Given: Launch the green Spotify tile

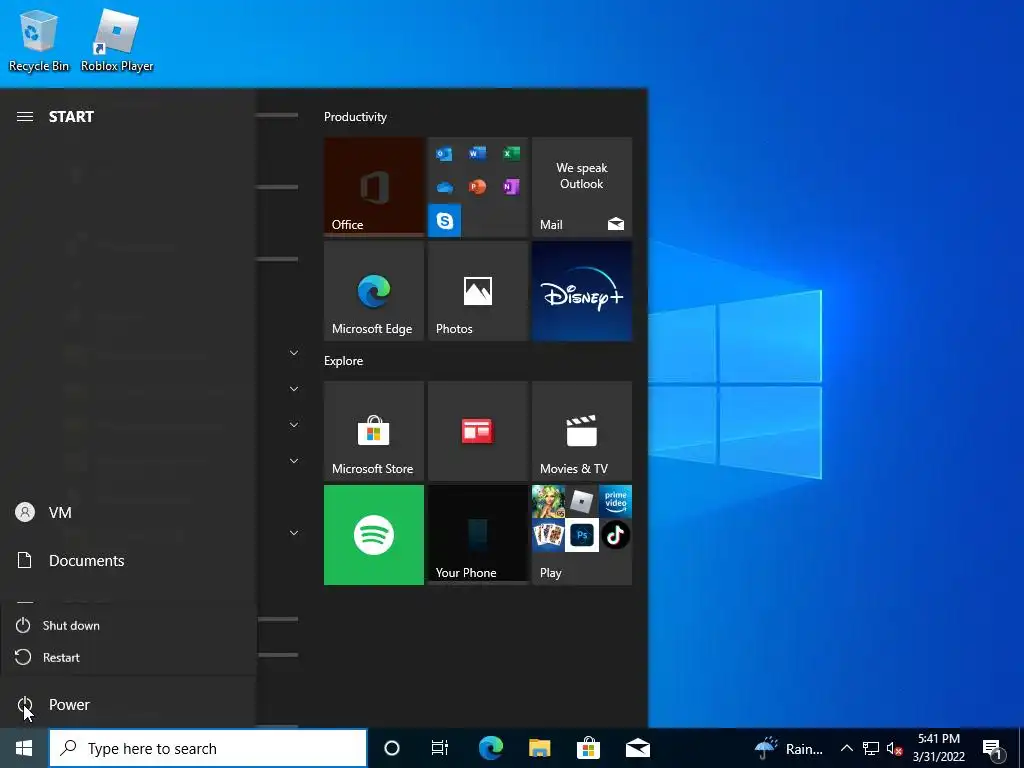Looking at the screenshot, I should pyautogui.click(x=374, y=535).
